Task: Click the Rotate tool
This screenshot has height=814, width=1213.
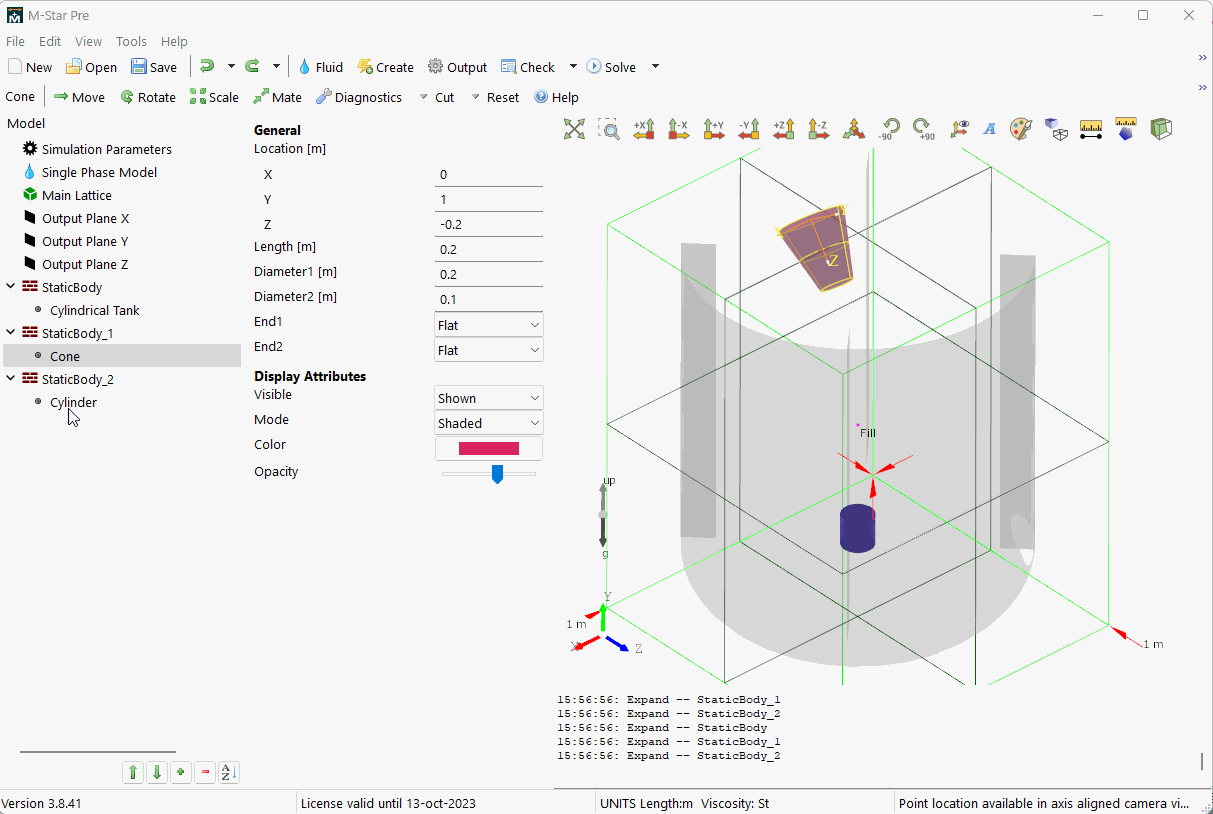Action: point(148,97)
